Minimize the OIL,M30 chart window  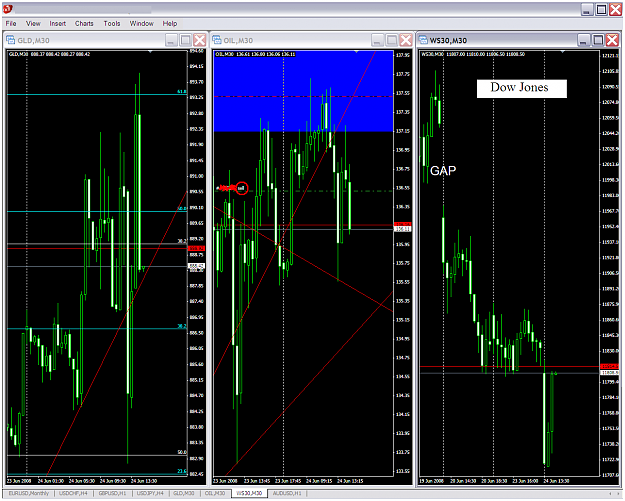tap(377, 40)
